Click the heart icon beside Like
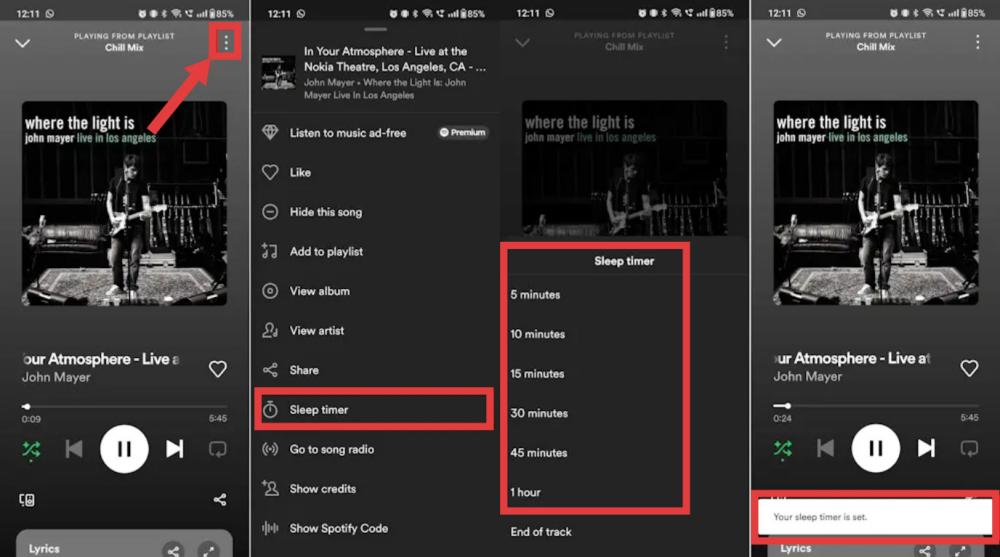 point(270,172)
